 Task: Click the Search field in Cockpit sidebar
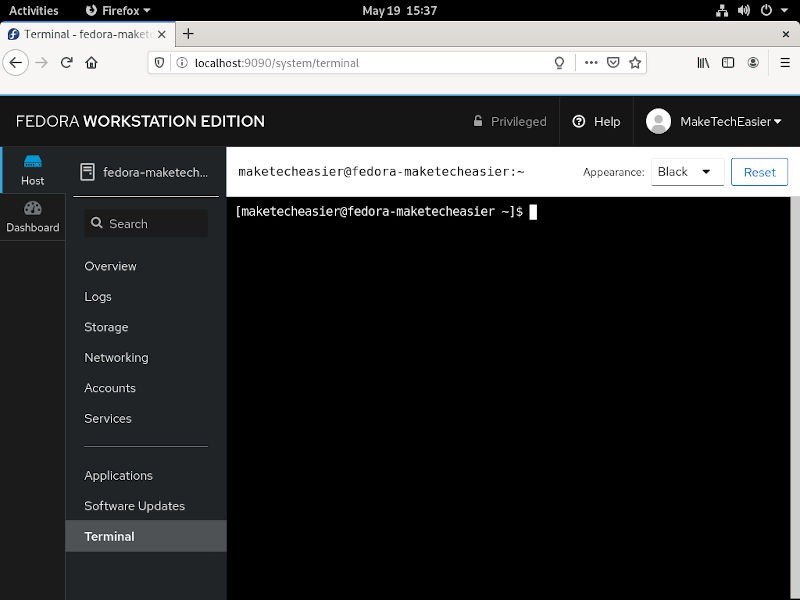(x=145, y=223)
